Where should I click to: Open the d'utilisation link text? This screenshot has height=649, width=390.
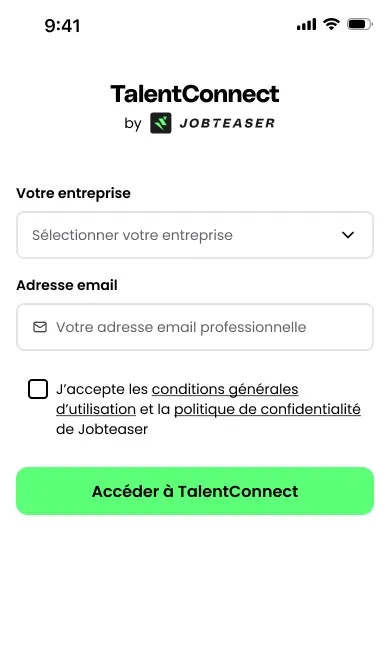pos(96,409)
